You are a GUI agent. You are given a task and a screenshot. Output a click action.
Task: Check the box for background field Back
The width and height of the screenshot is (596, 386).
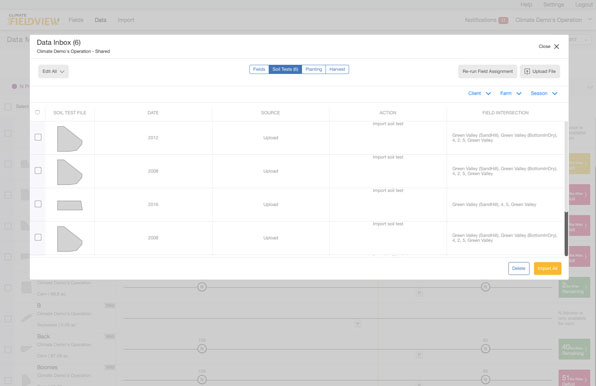pyautogui.click(x=8, y=350)
